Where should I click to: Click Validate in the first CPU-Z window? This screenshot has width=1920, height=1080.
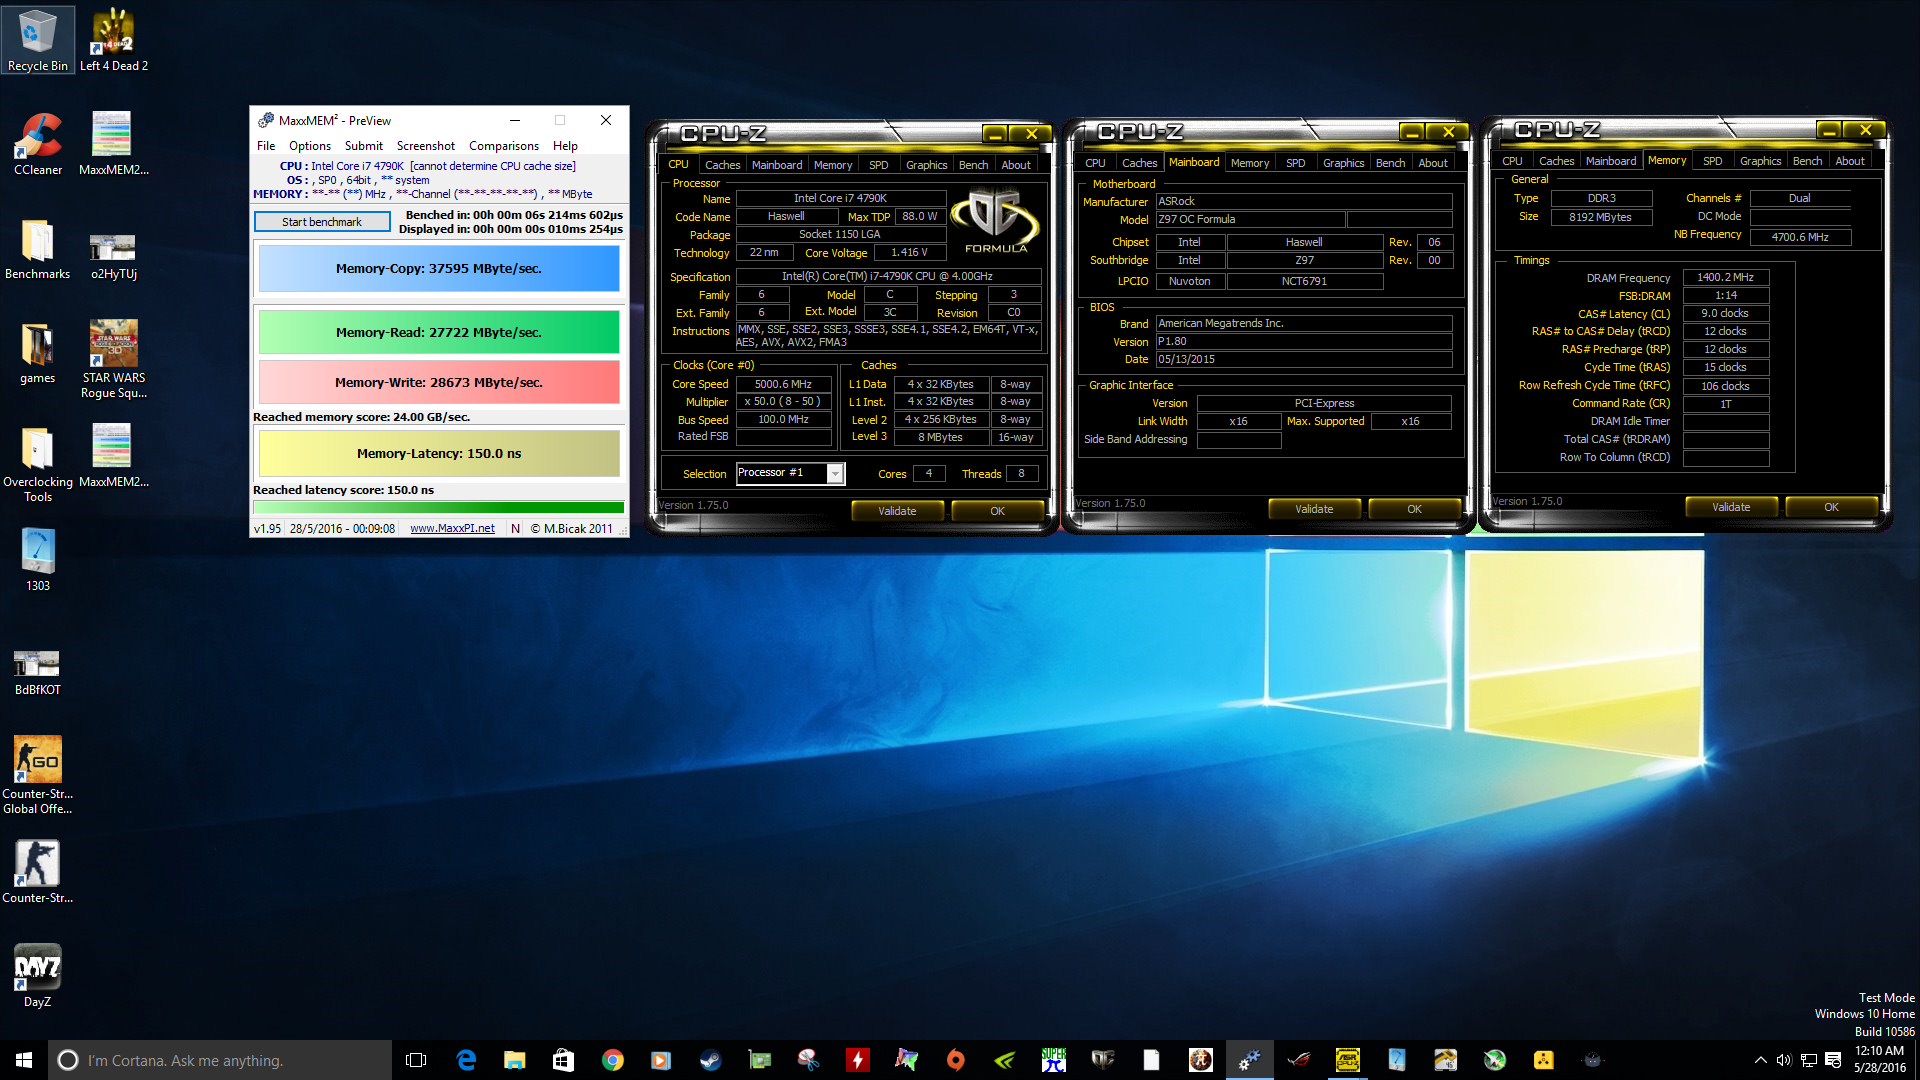897,511
